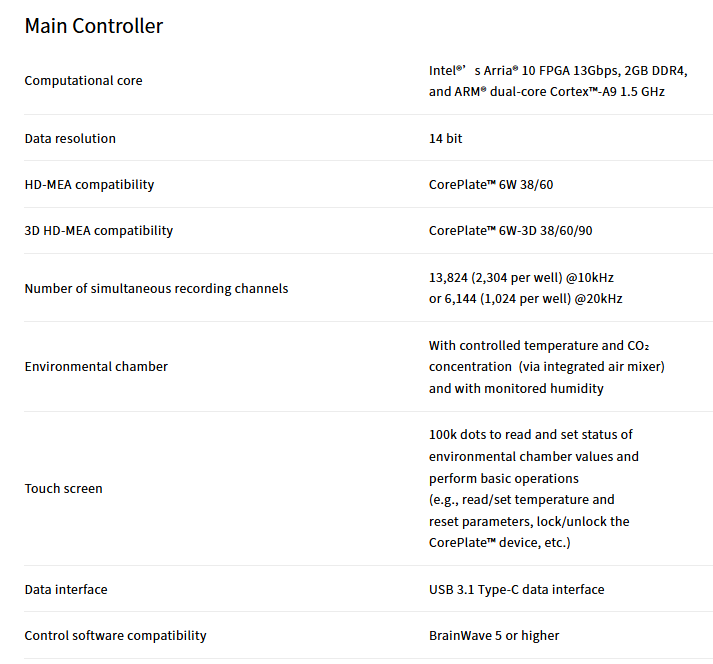The image size is (713, 664).
Task: Click the Intel Arria 10 FPGA specification text
Action: point(558,81)
